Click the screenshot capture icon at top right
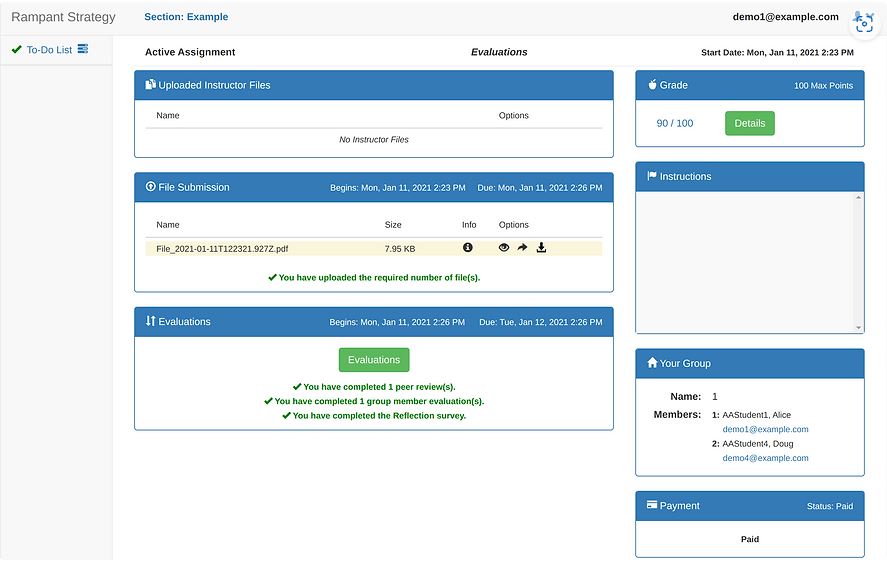This screenshot has width=887, height=562. pyautogui.click(x=864, y=24)
